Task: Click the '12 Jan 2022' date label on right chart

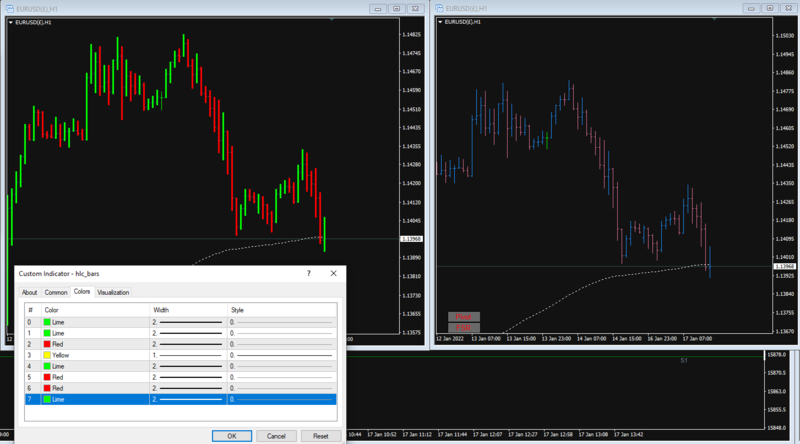Action: [x=451, y=338]
